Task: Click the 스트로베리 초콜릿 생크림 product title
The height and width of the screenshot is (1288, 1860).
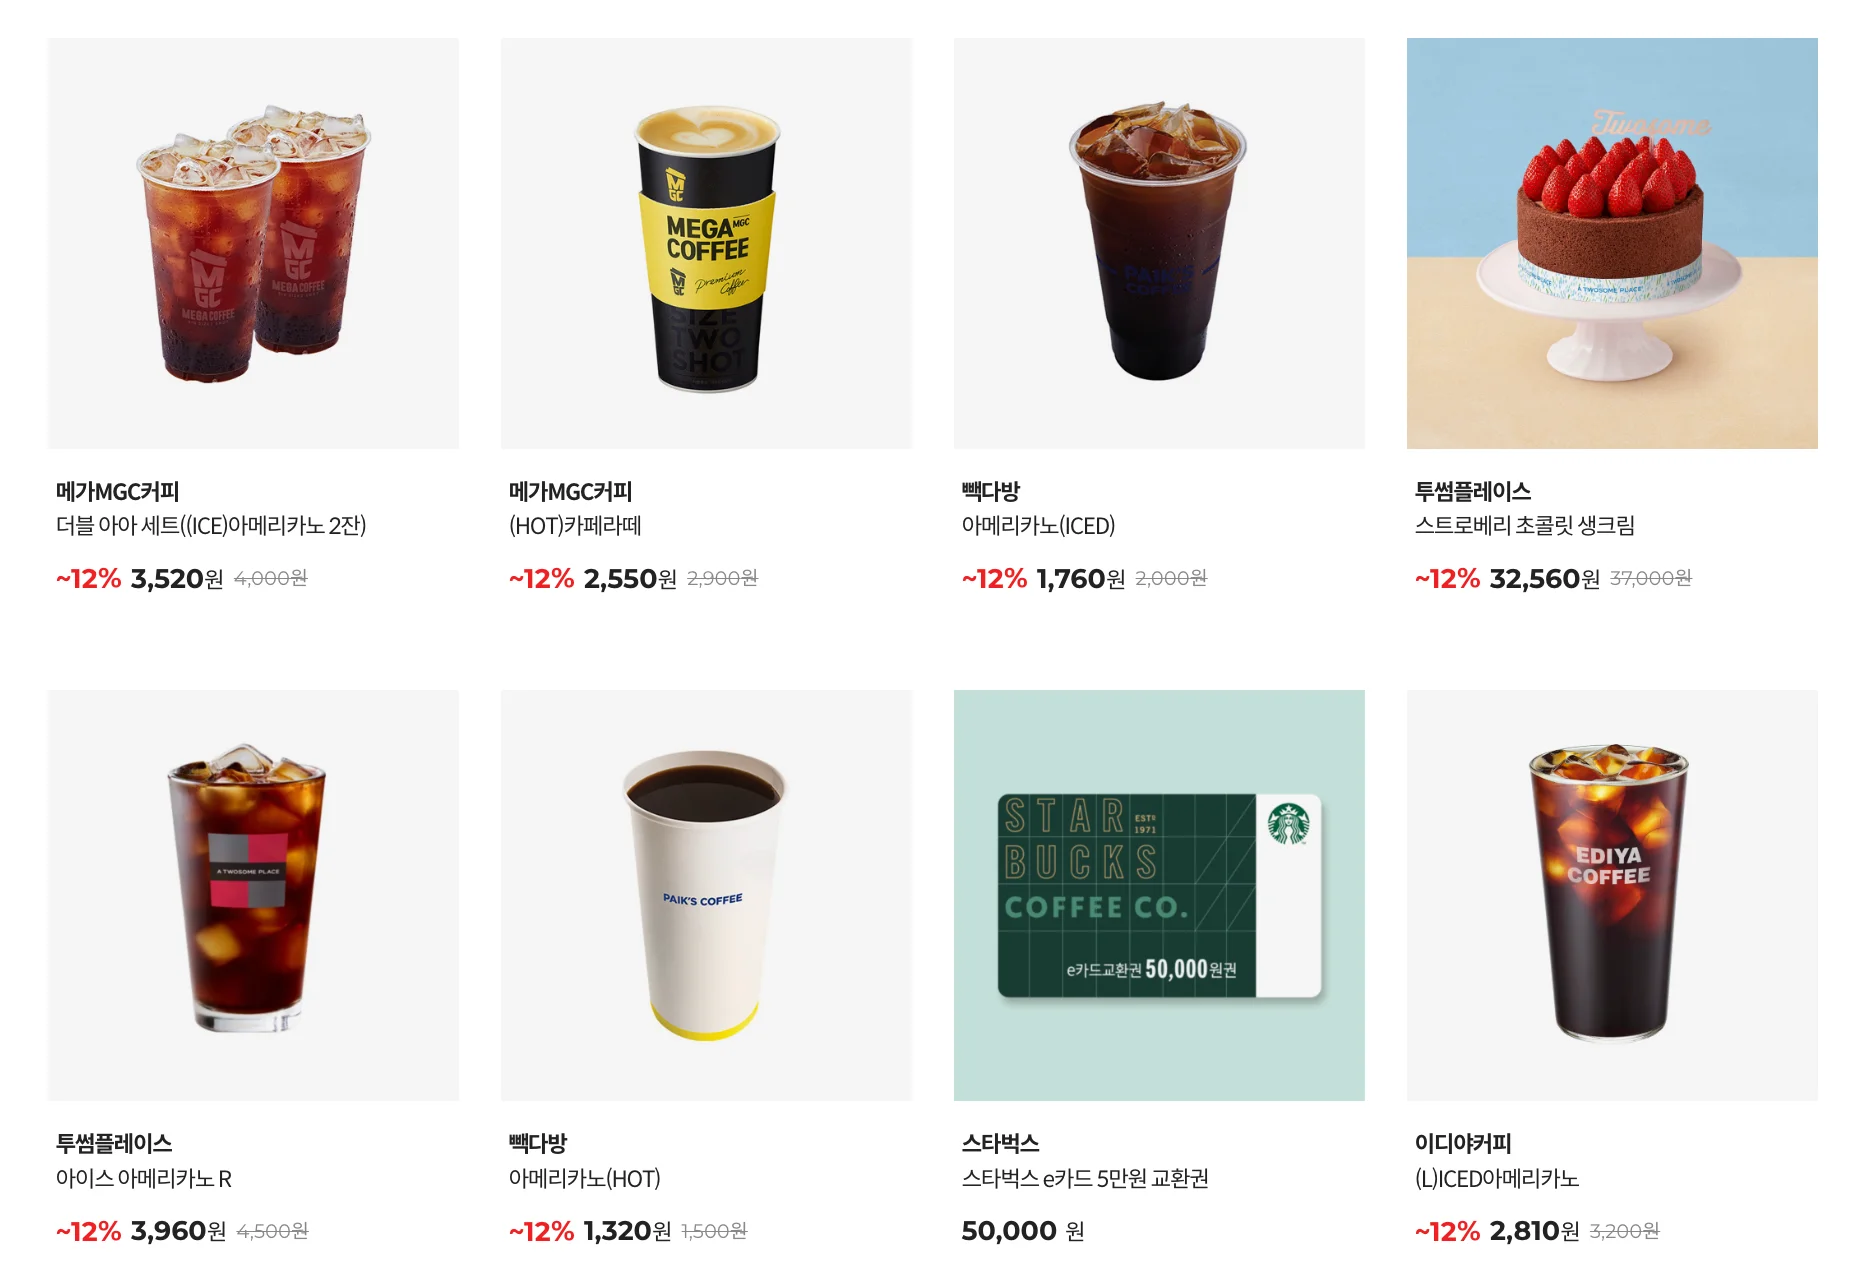Action: point(1524,525)
